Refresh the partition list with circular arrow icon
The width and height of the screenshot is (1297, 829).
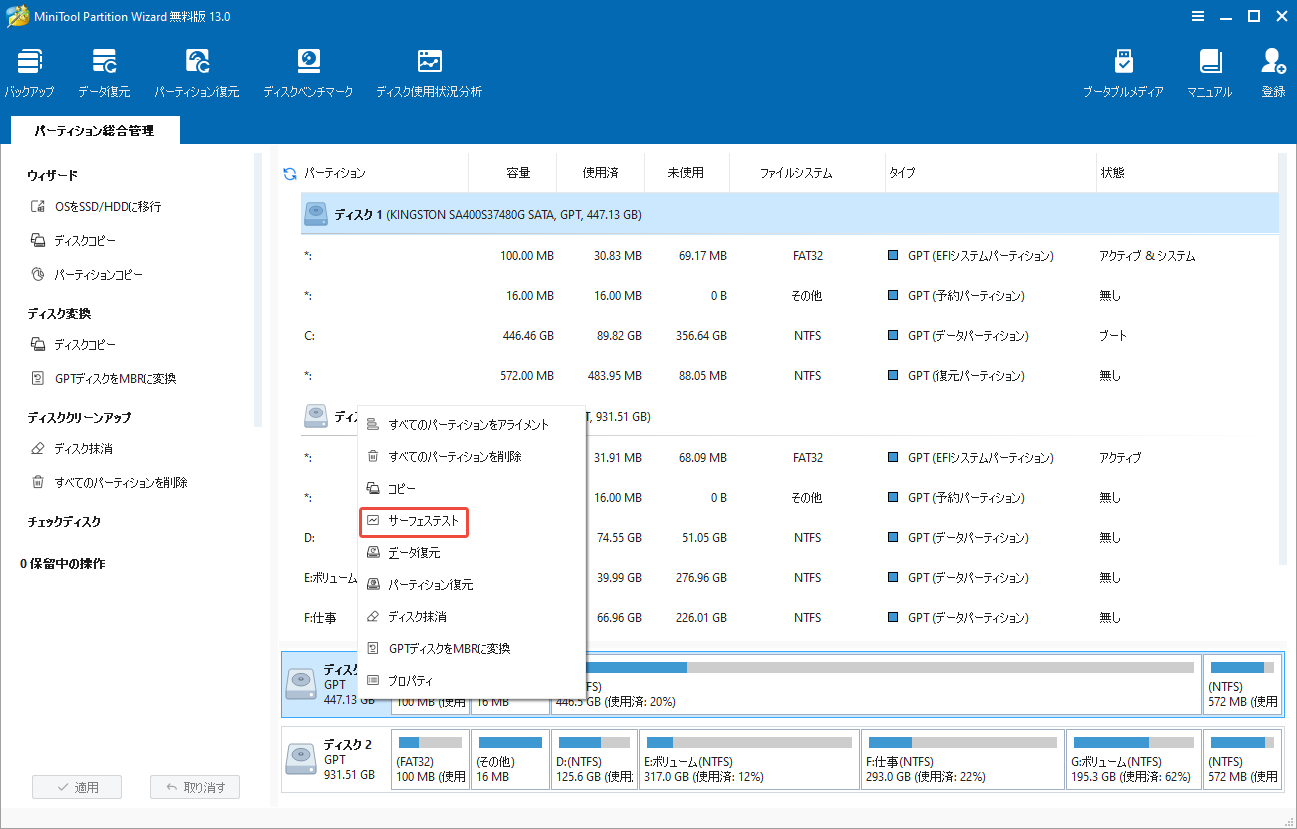(x=289, y=172)
